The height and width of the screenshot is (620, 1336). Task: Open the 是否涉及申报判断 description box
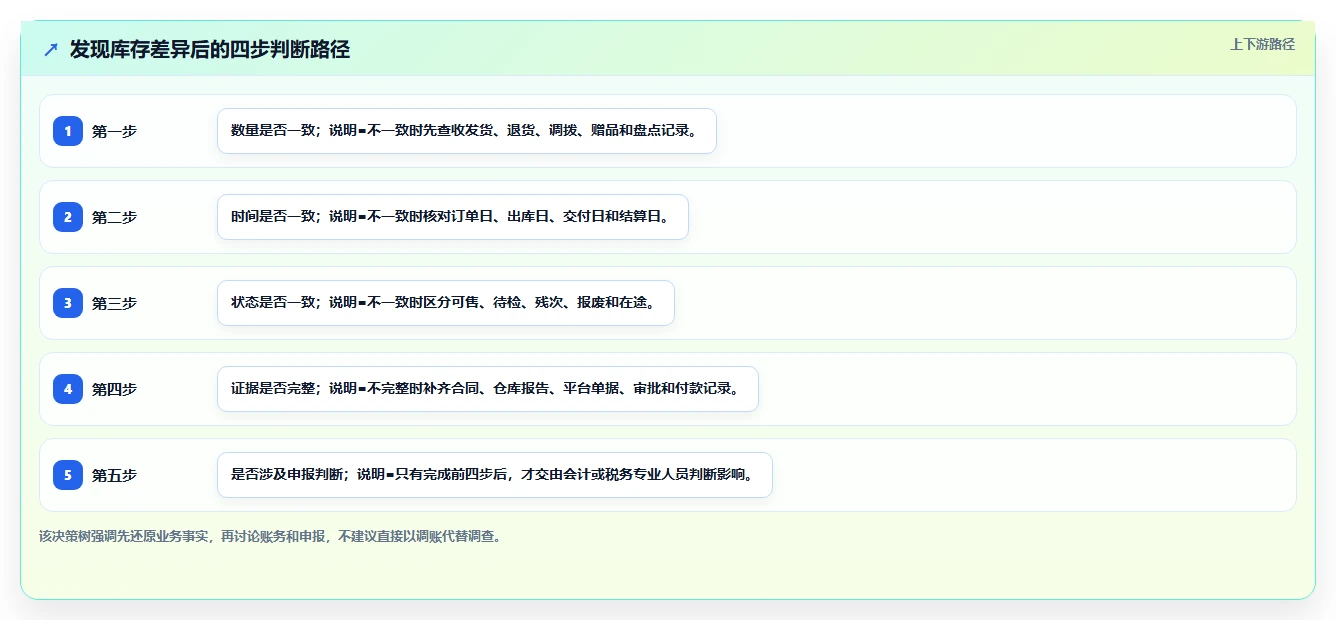(x=495, y=475)
